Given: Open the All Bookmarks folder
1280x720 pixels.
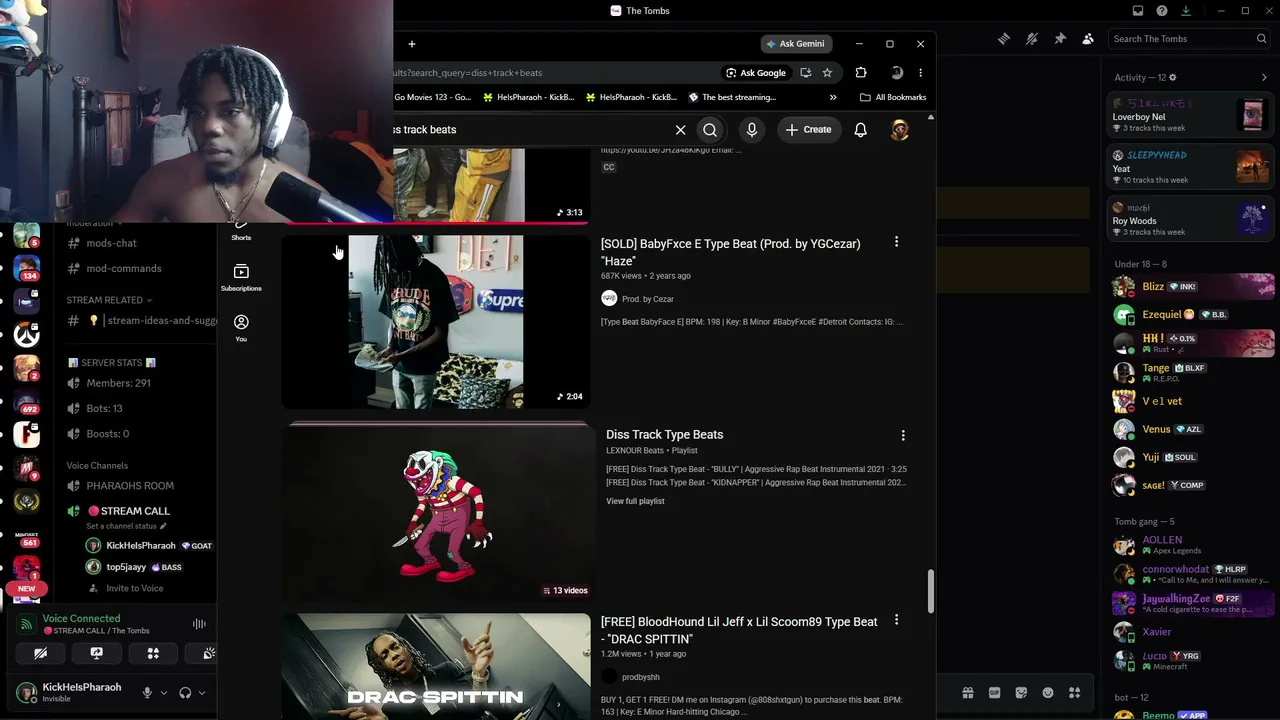Looking at the screenshot, I should (x=893, y=97).
